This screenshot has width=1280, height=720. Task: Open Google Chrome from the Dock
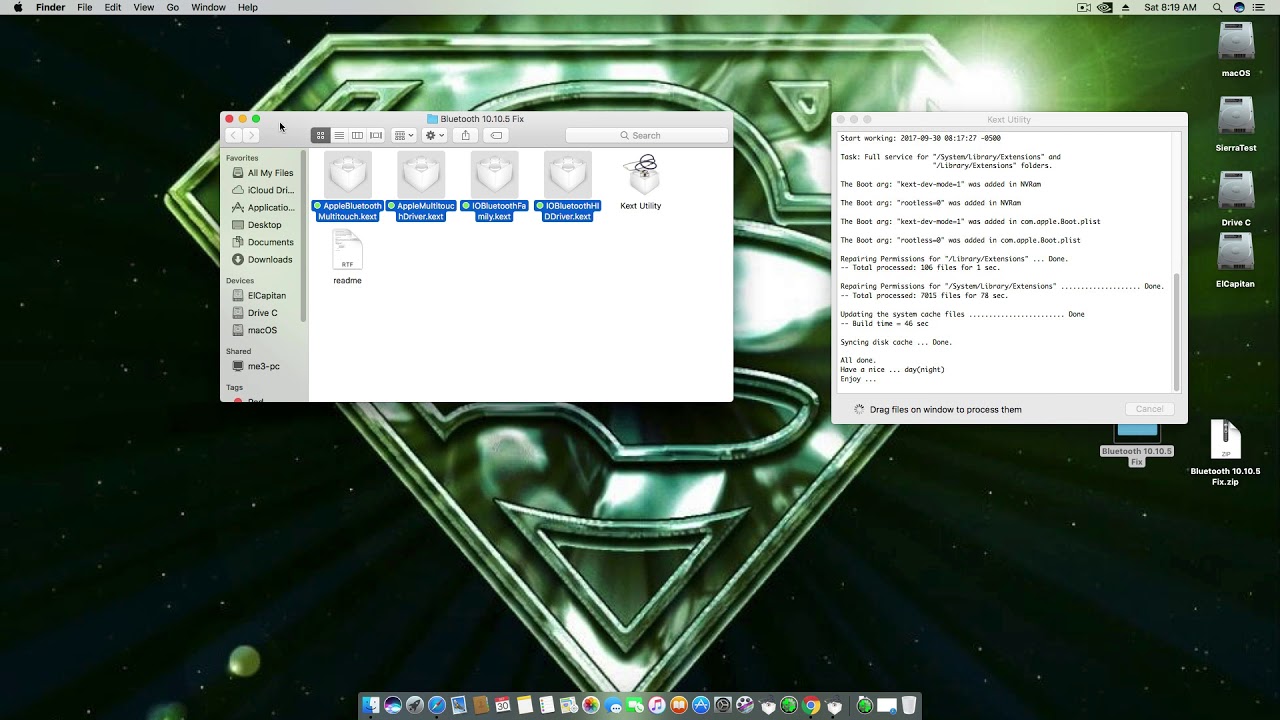[811, 705]
